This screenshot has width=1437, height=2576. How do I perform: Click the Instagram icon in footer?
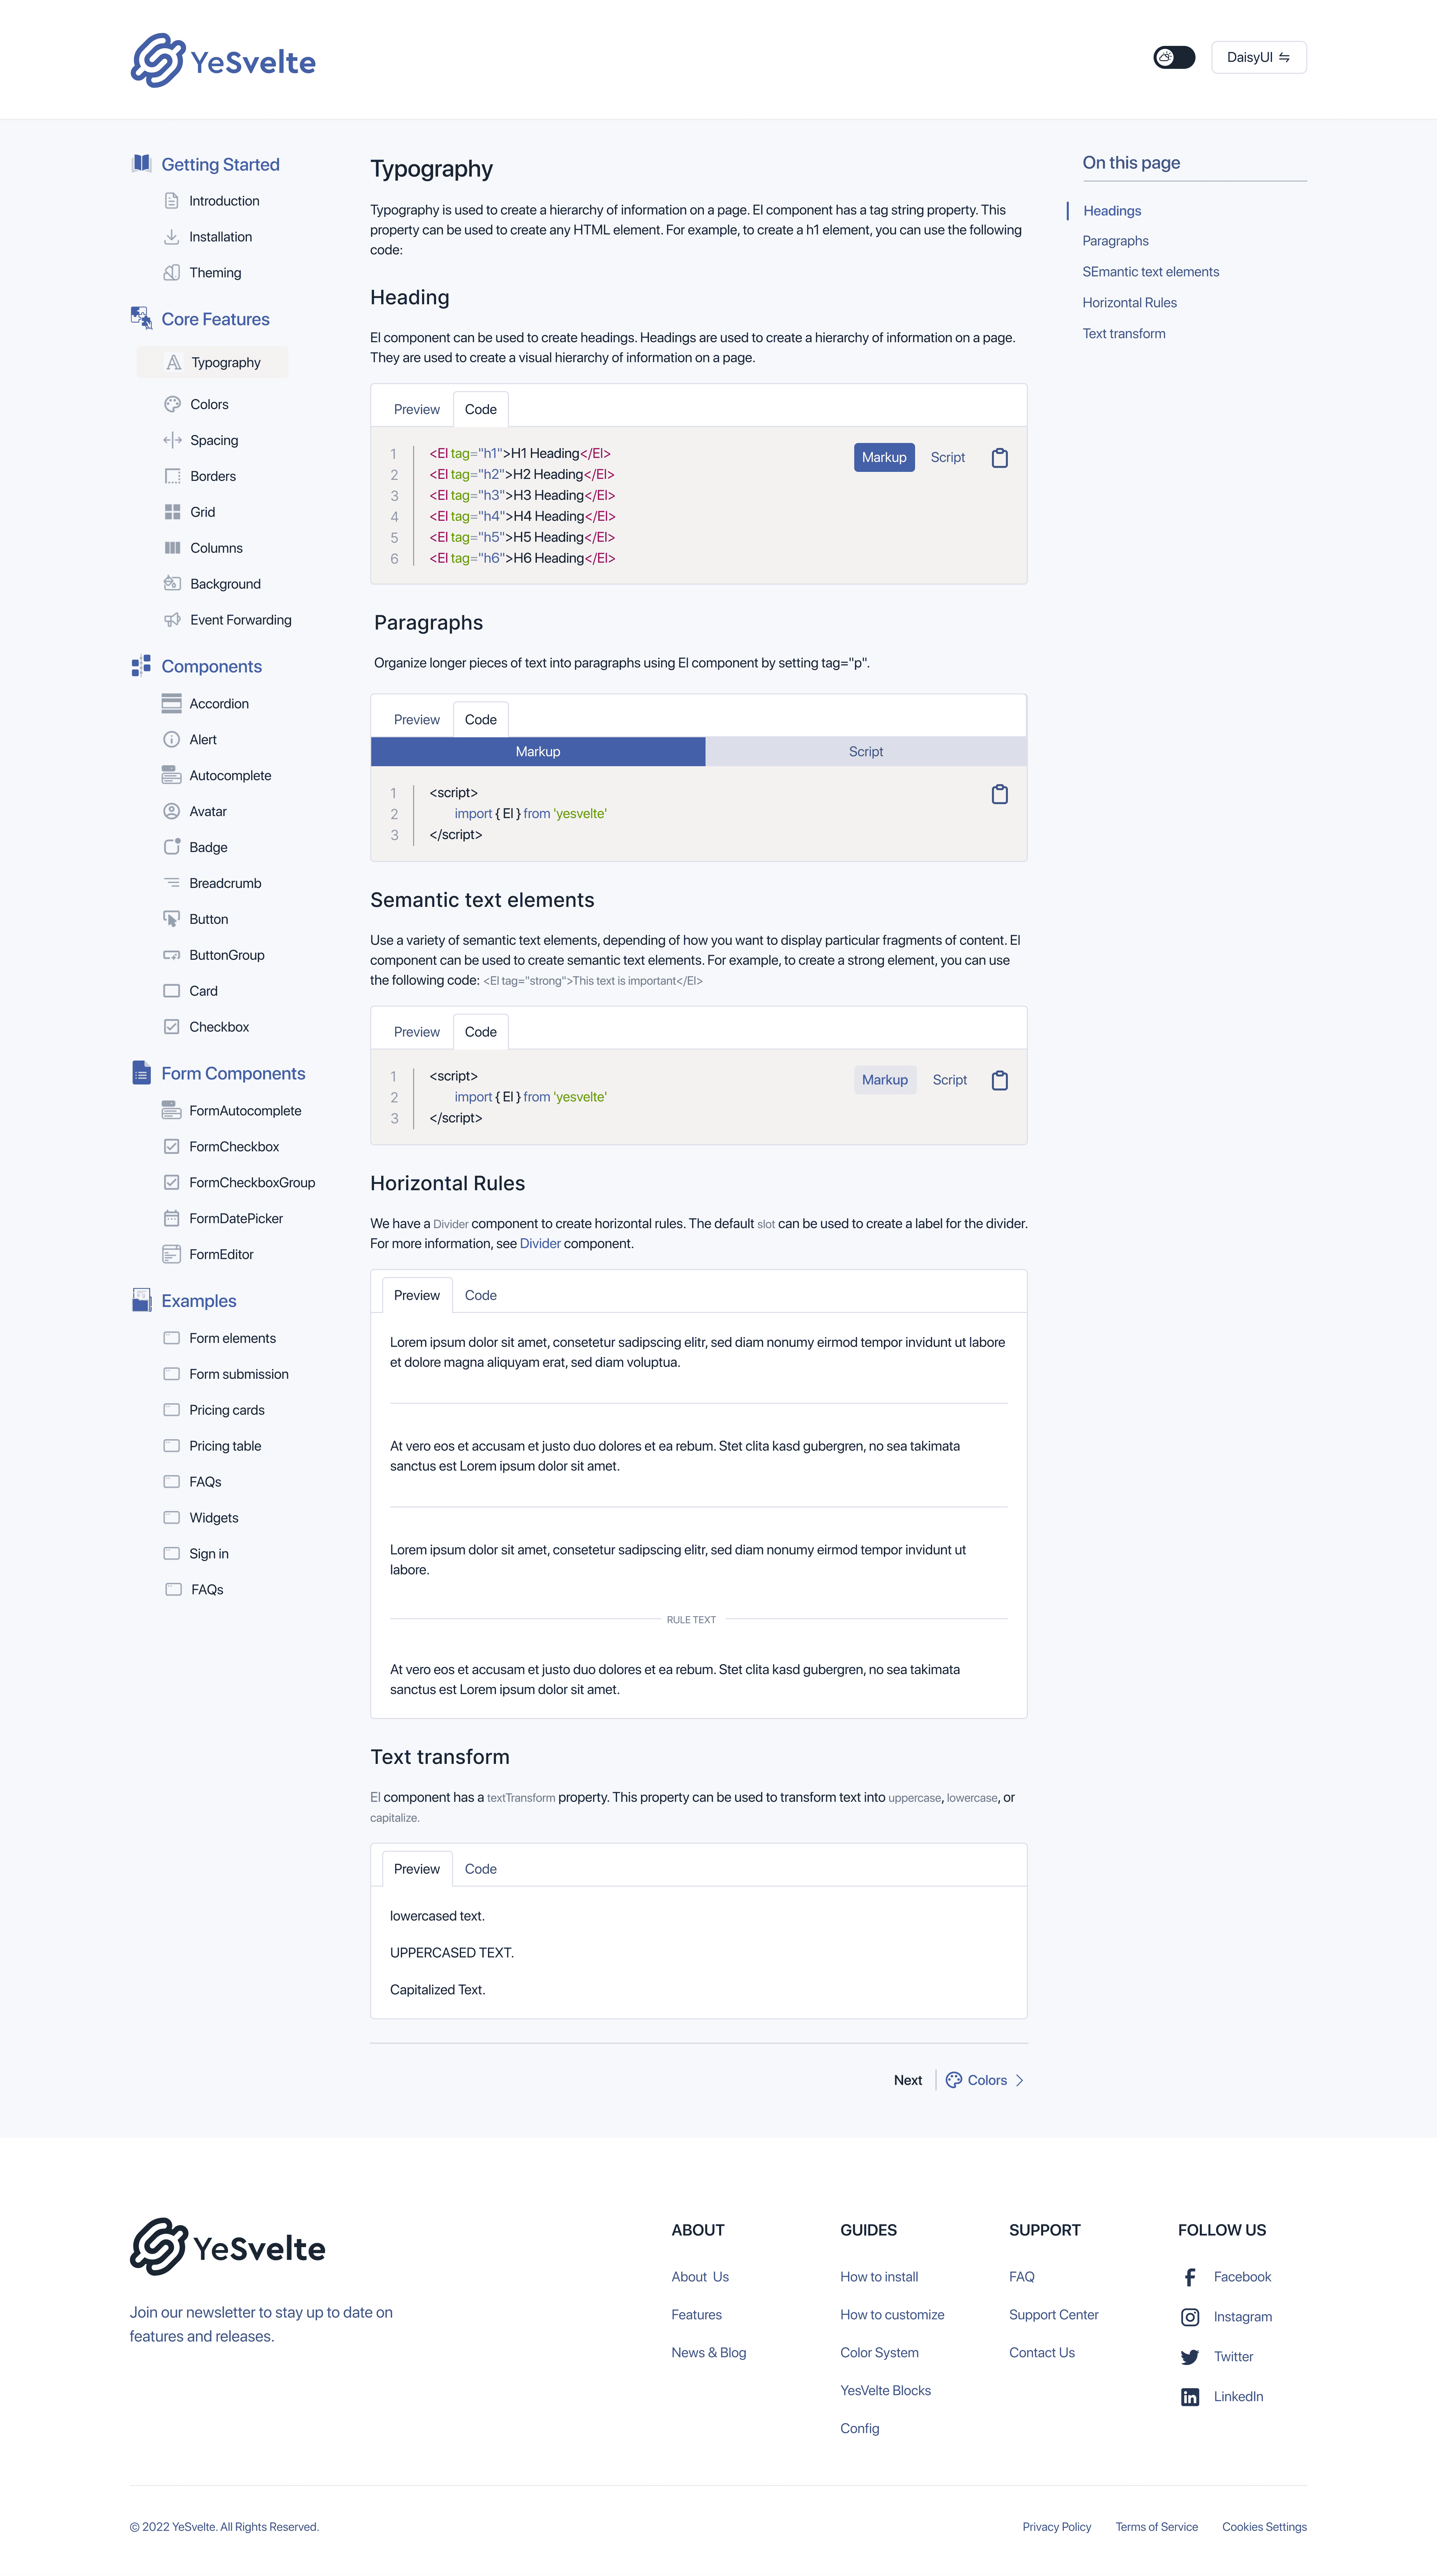pos(1190,2317)
